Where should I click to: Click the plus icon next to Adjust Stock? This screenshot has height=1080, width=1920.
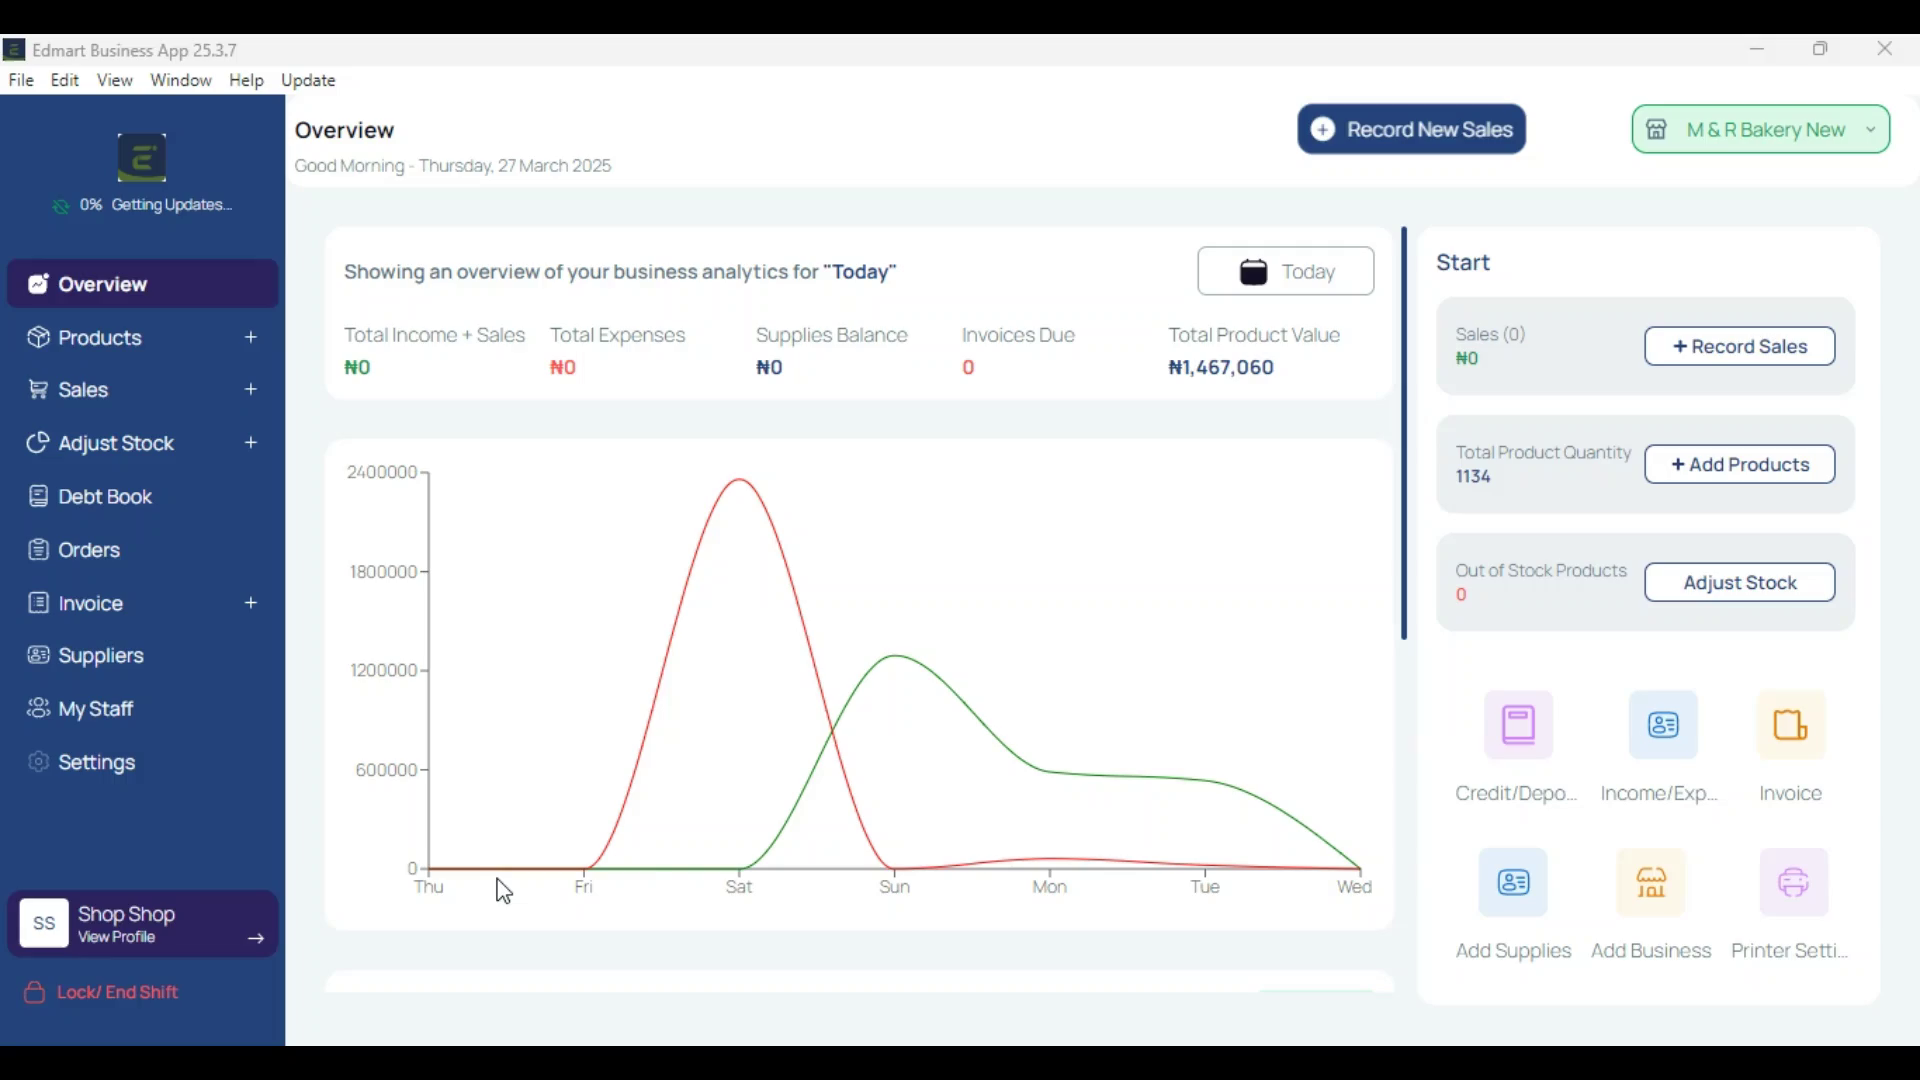[251, 443]
